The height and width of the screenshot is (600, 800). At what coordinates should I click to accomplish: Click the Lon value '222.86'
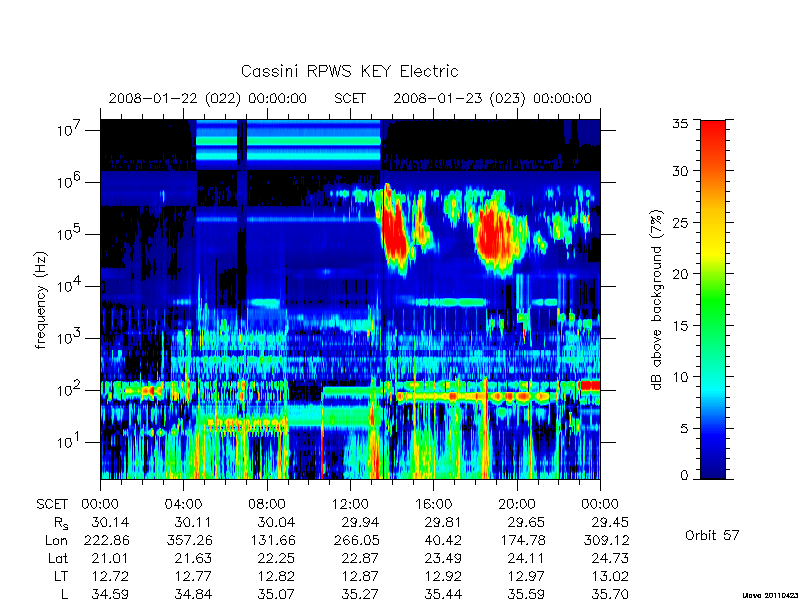click(106, 540)
